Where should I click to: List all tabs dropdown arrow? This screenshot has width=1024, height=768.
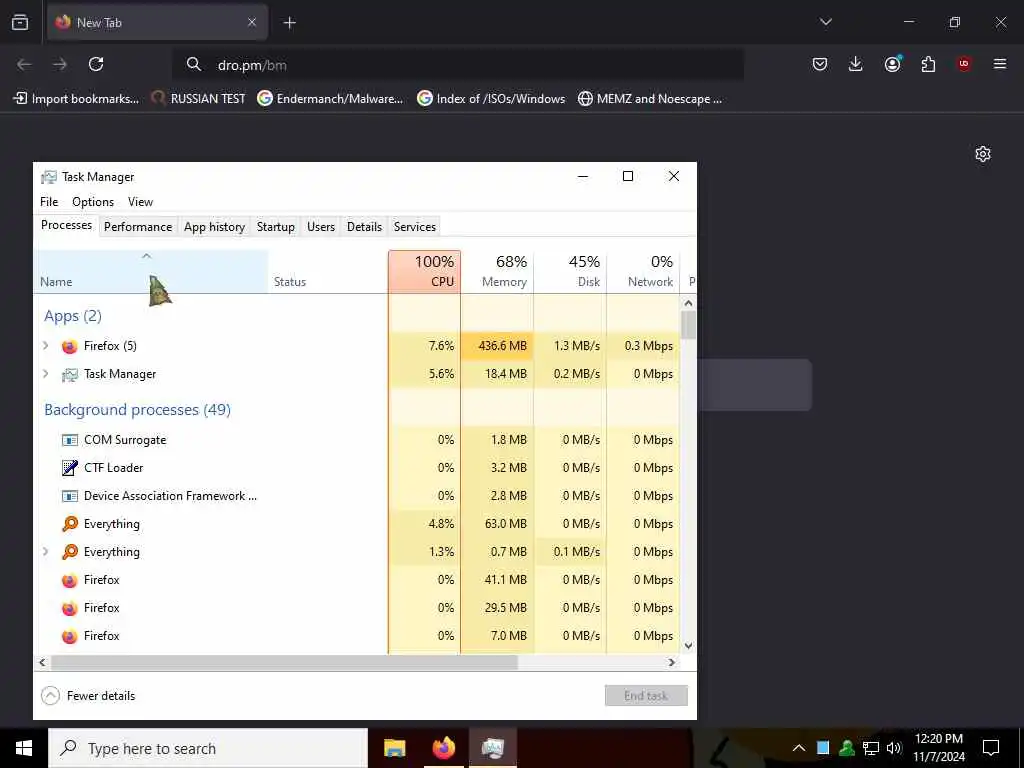coord(825,22)
